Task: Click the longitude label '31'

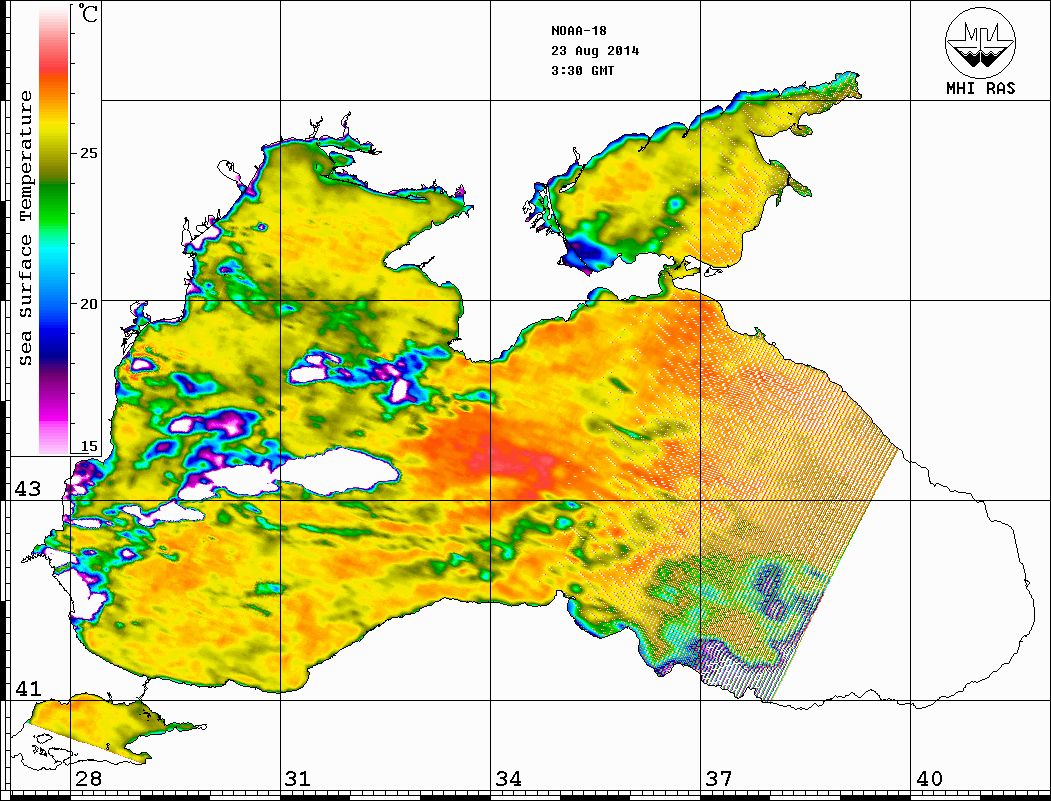Action: 298,779
